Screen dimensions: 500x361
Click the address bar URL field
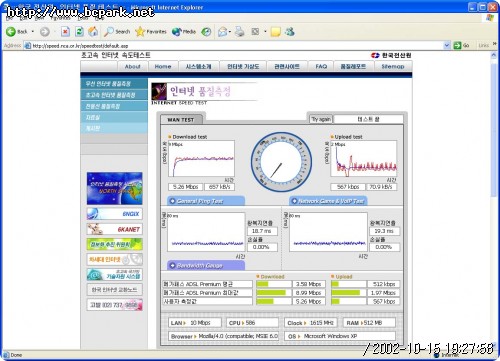(233, 46)
